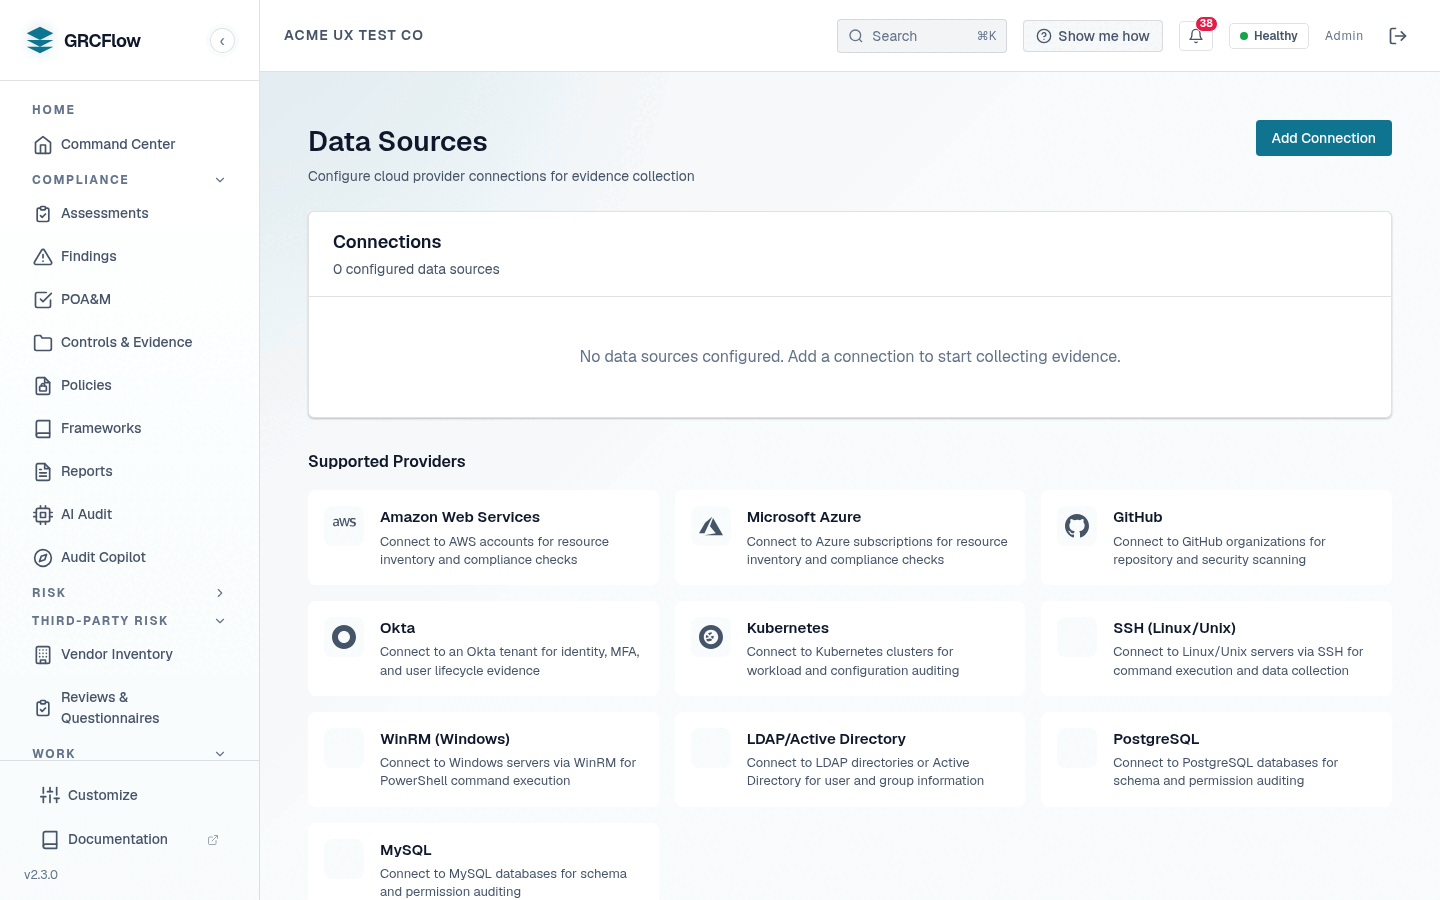This screenshot has height=900, width=1440.
Task: Click the Controls & Evidence folder icon
Action: [x=43, y=343]
